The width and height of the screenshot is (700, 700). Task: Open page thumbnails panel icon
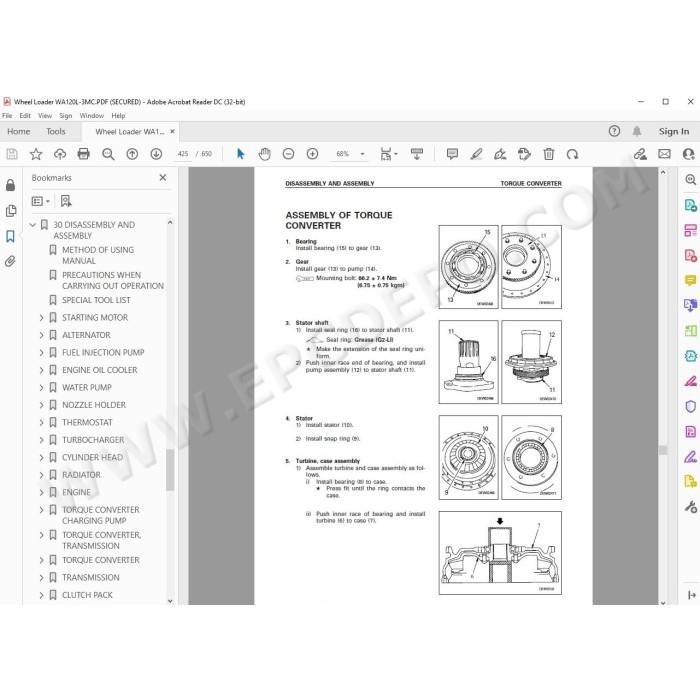tap(11, 211)
